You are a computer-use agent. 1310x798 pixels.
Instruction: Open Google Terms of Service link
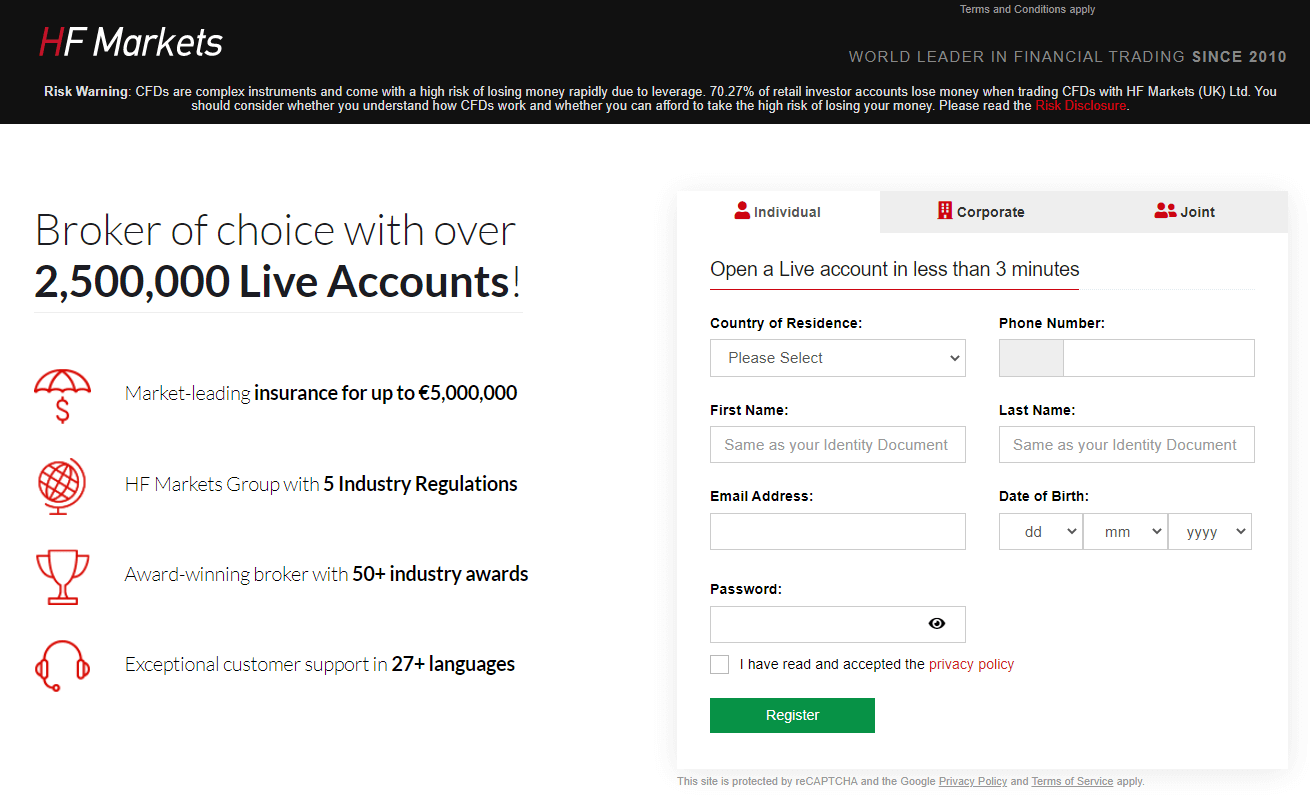1072,781
